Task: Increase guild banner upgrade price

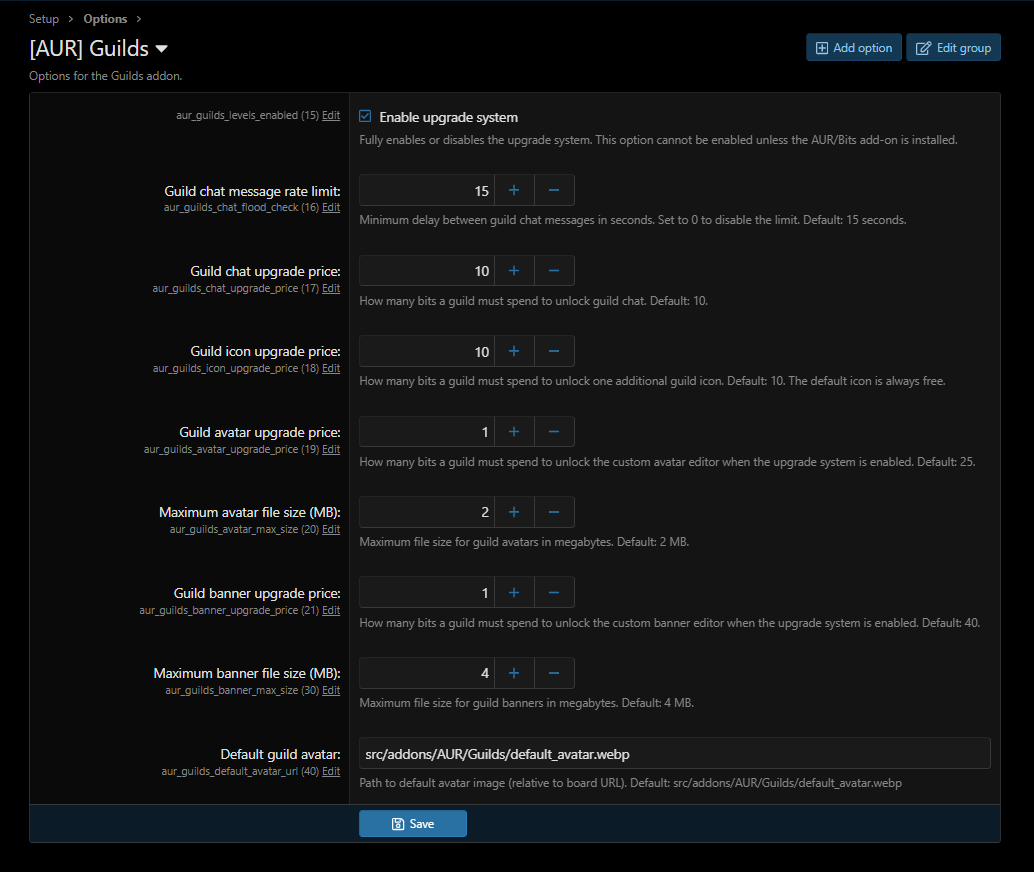Action: (x=514, y=592)
